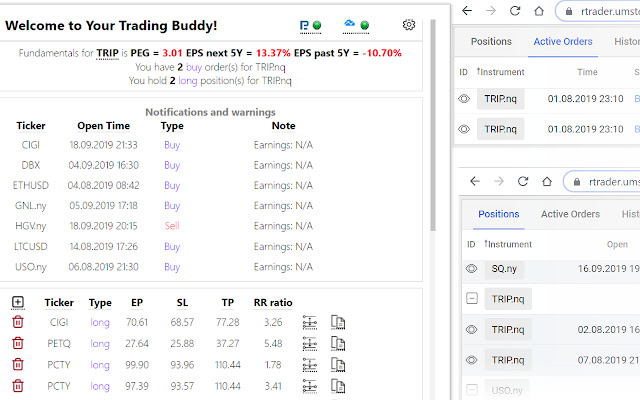Select Positions tab in lower window
640x400 pixels.
point(499,214)
